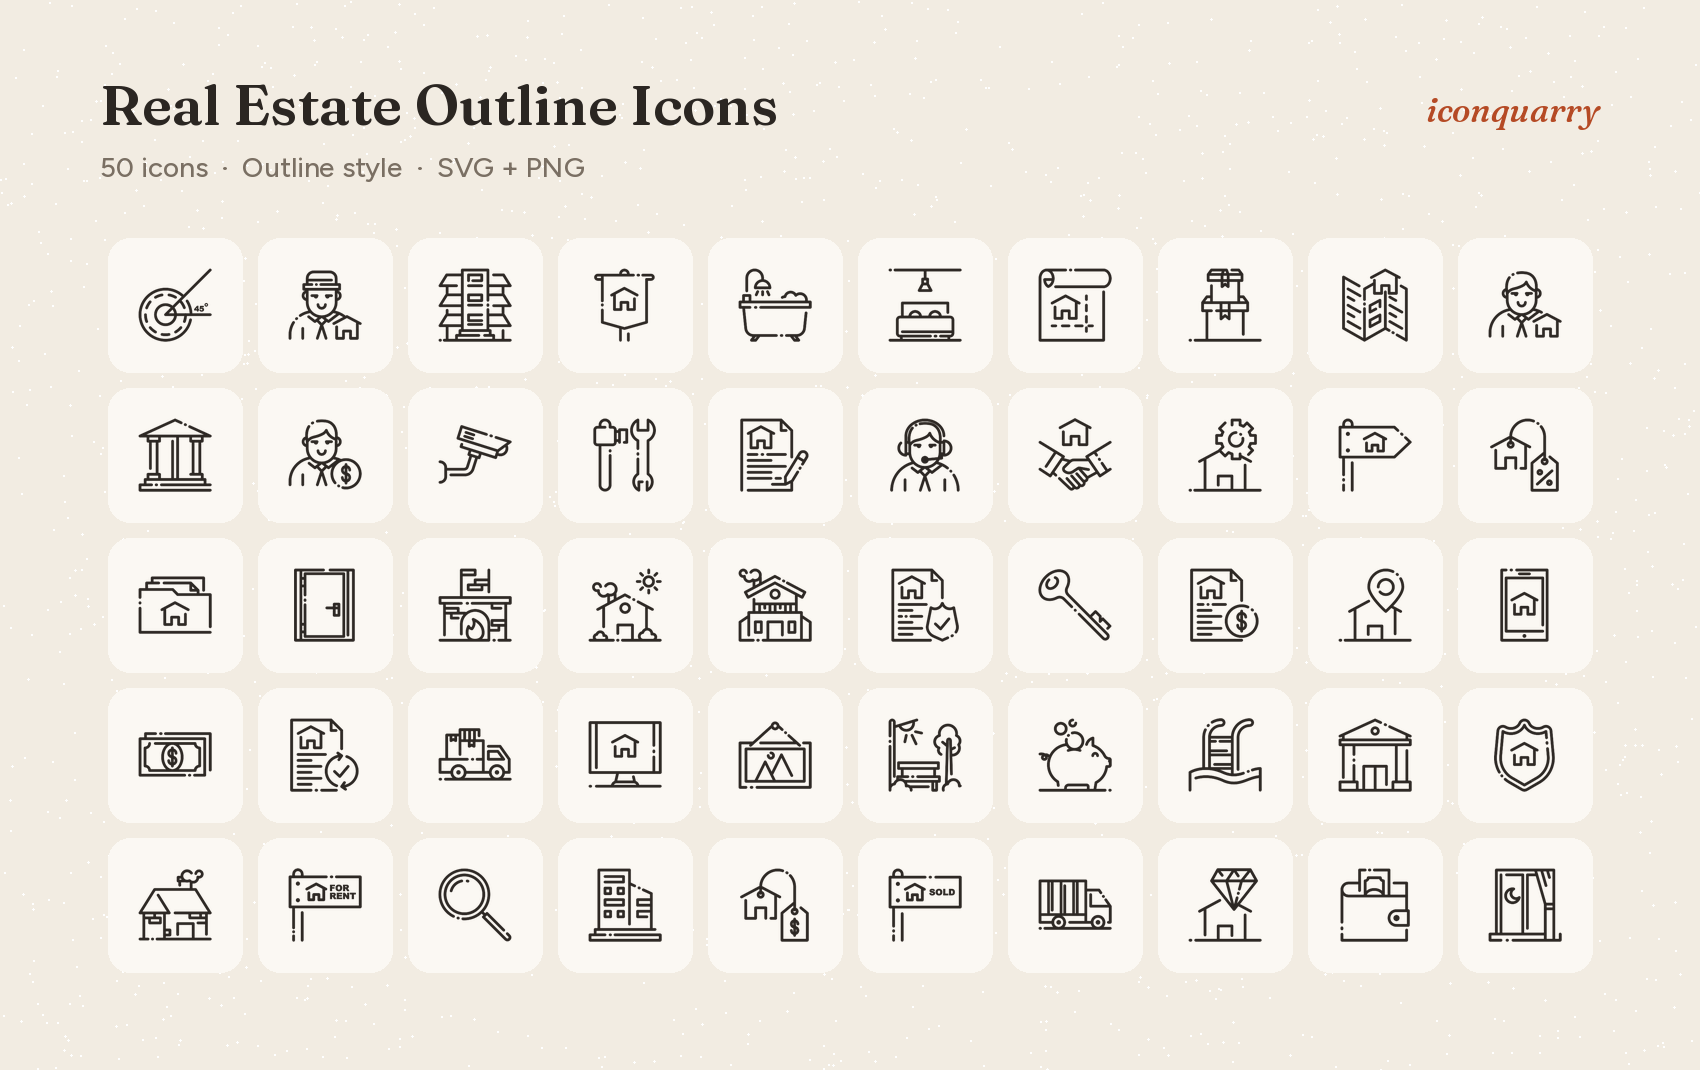Image resolution: width=1700 pixels, height=1070 pixels.
Task: Select the SOLD sign icon
Action: [925, 905]
